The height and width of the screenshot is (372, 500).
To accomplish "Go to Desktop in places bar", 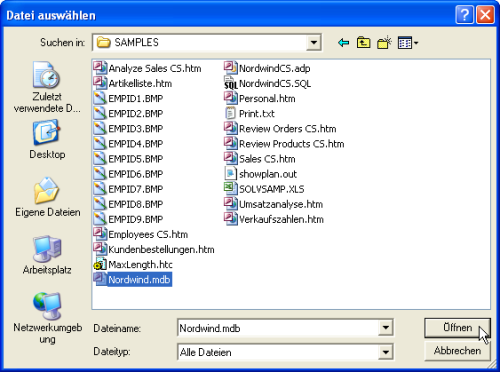I will click(47, 140).
